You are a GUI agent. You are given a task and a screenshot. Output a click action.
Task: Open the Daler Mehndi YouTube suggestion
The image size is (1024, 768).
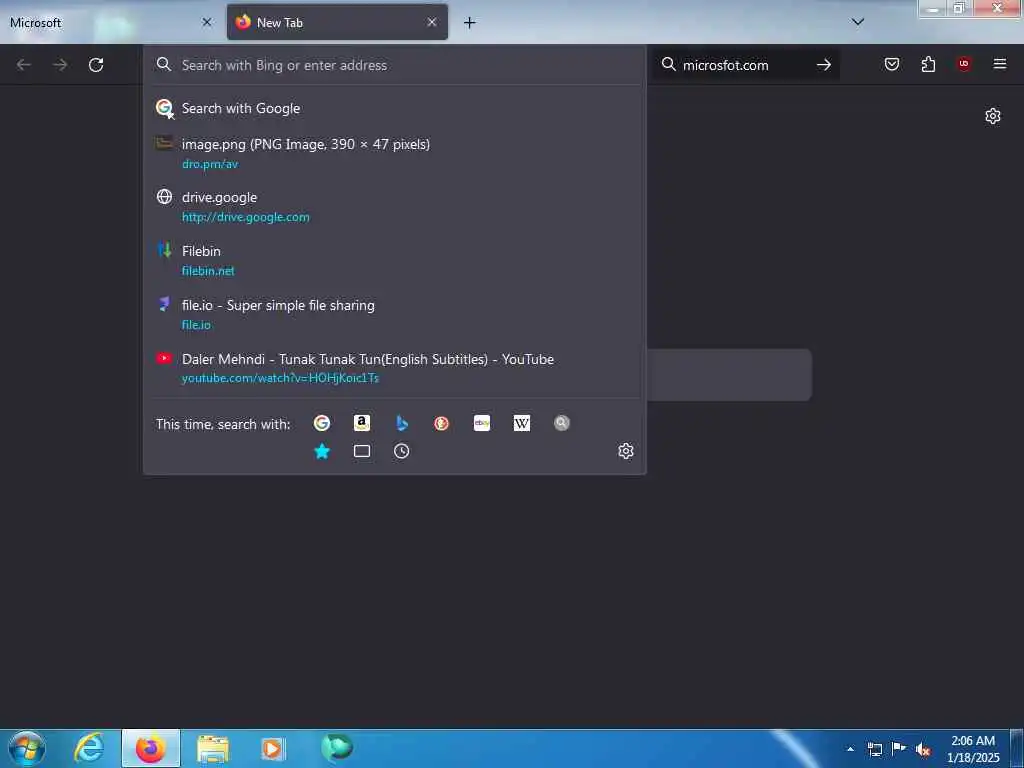[394, 368]
